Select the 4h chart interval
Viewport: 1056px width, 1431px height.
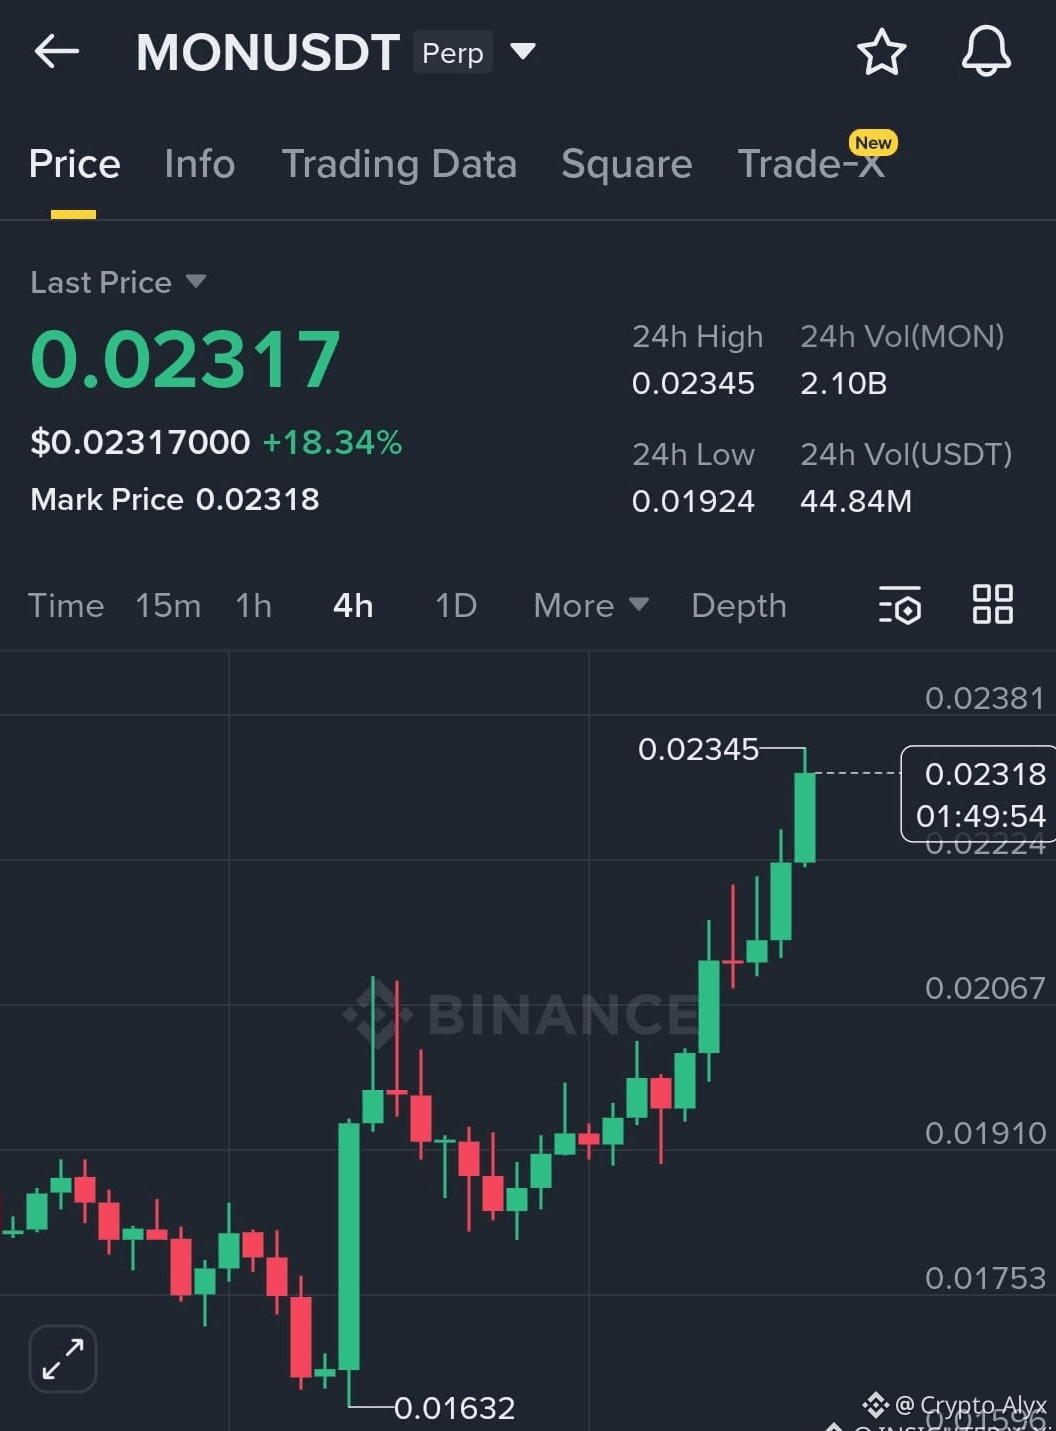tap(353, 605)
